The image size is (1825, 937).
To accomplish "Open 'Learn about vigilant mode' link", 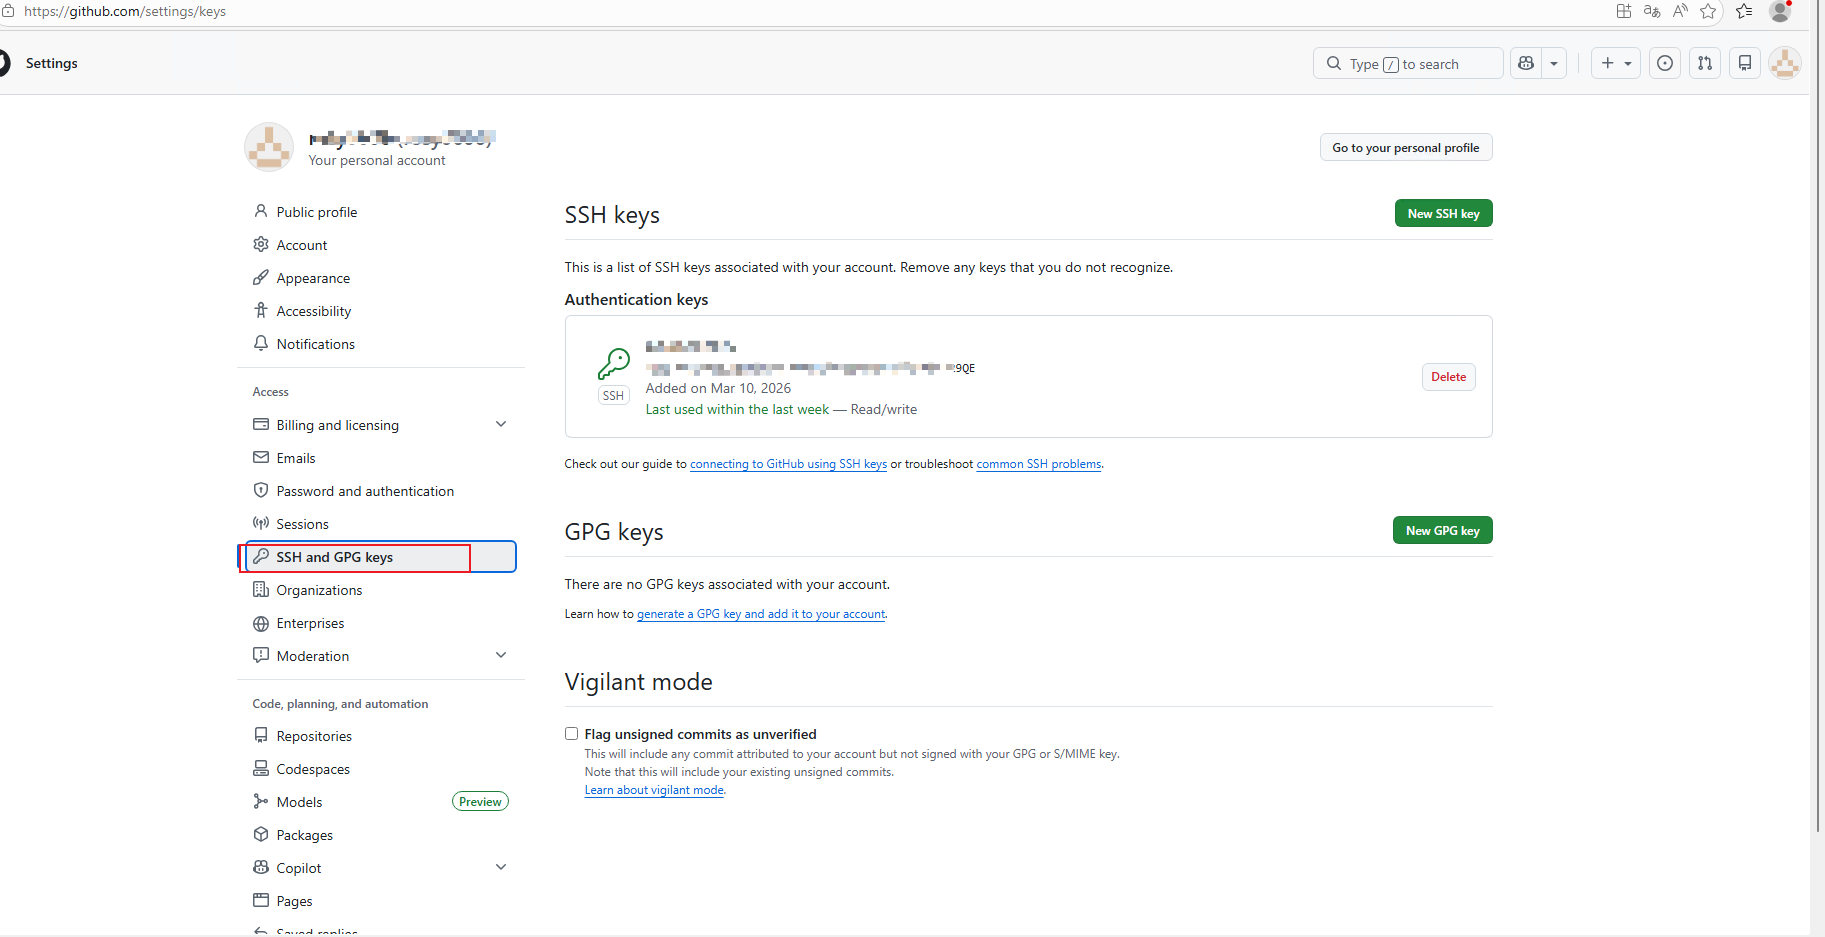I will tap(654, 790).
